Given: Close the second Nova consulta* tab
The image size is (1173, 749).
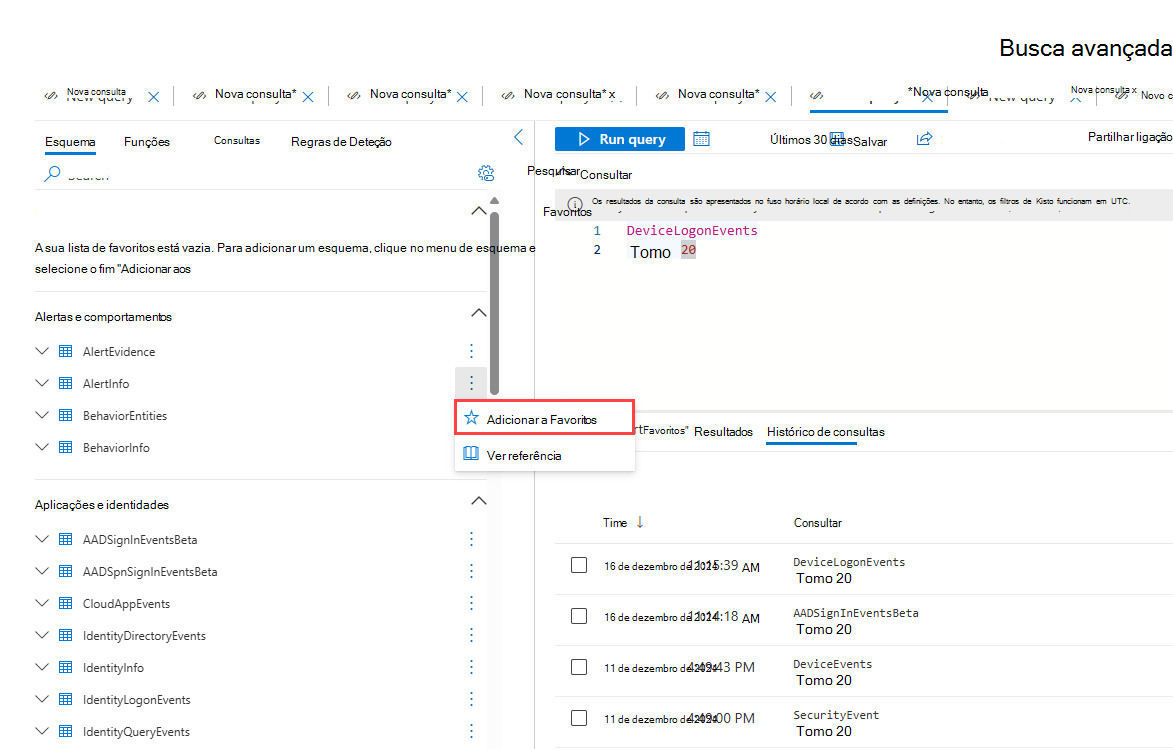Looking at the screenshot, I should pyautogui.click(x=308, y=97).
